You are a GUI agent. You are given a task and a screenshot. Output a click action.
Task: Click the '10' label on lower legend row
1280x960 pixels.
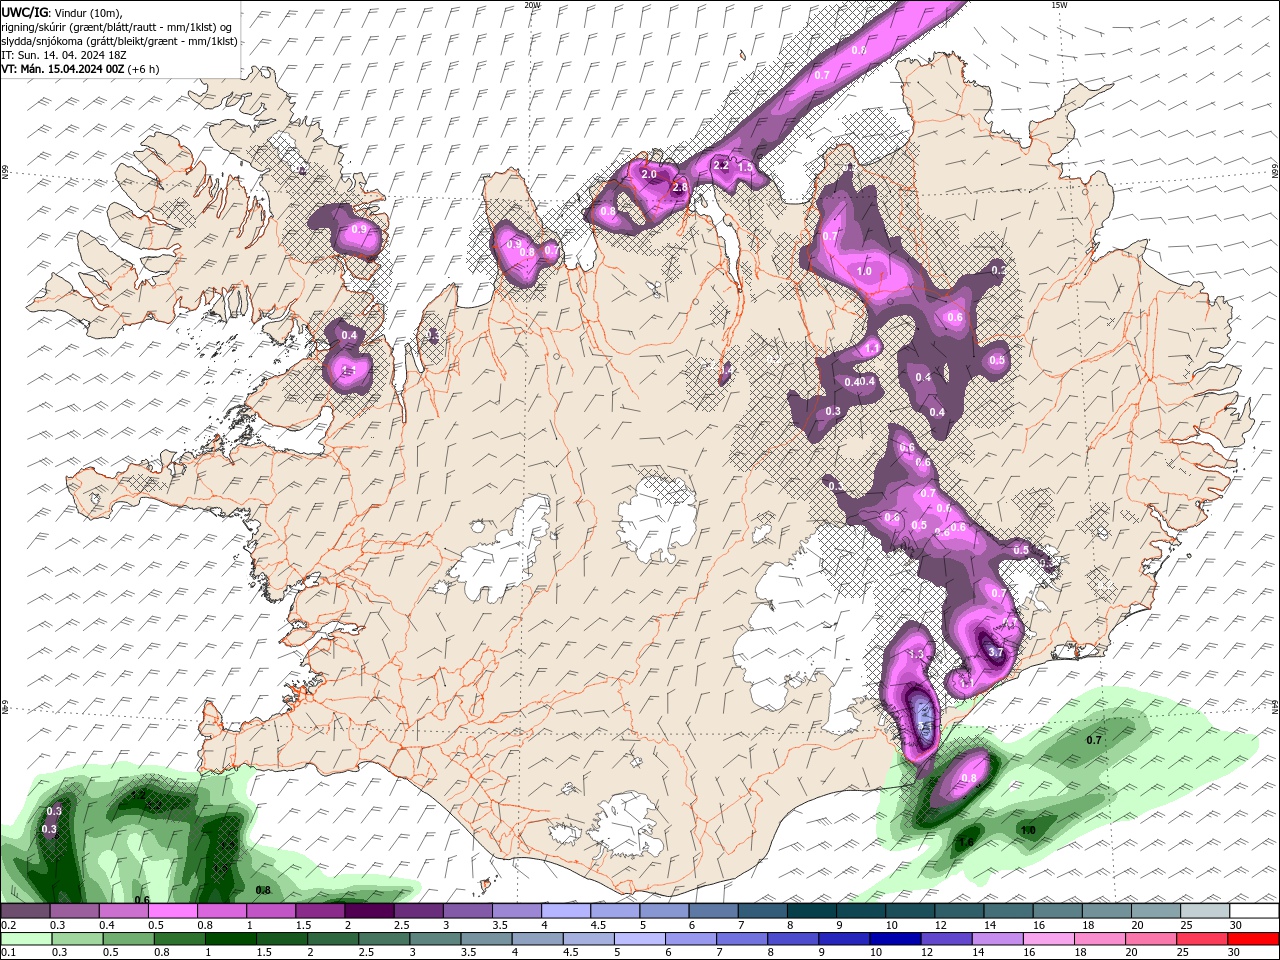click(875, 952)
